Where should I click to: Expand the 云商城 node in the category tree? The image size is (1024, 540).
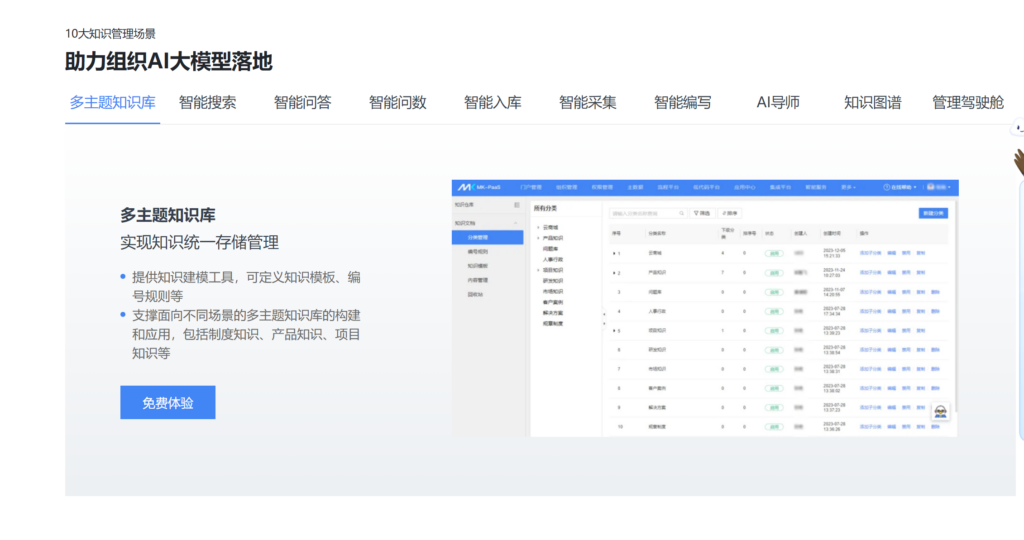(537, 227)
